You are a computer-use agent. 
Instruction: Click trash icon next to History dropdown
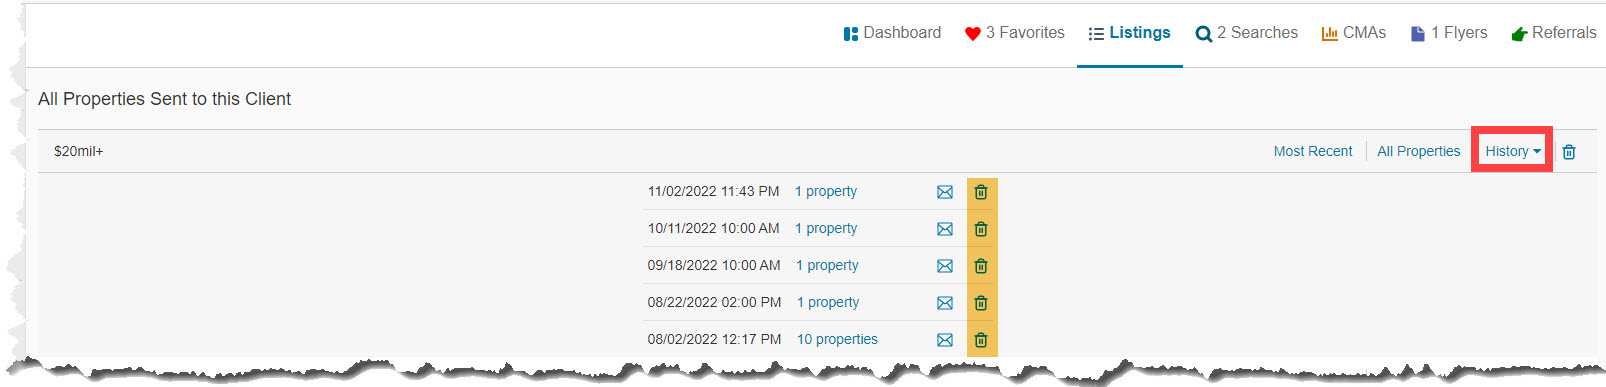coord(1569,152)
